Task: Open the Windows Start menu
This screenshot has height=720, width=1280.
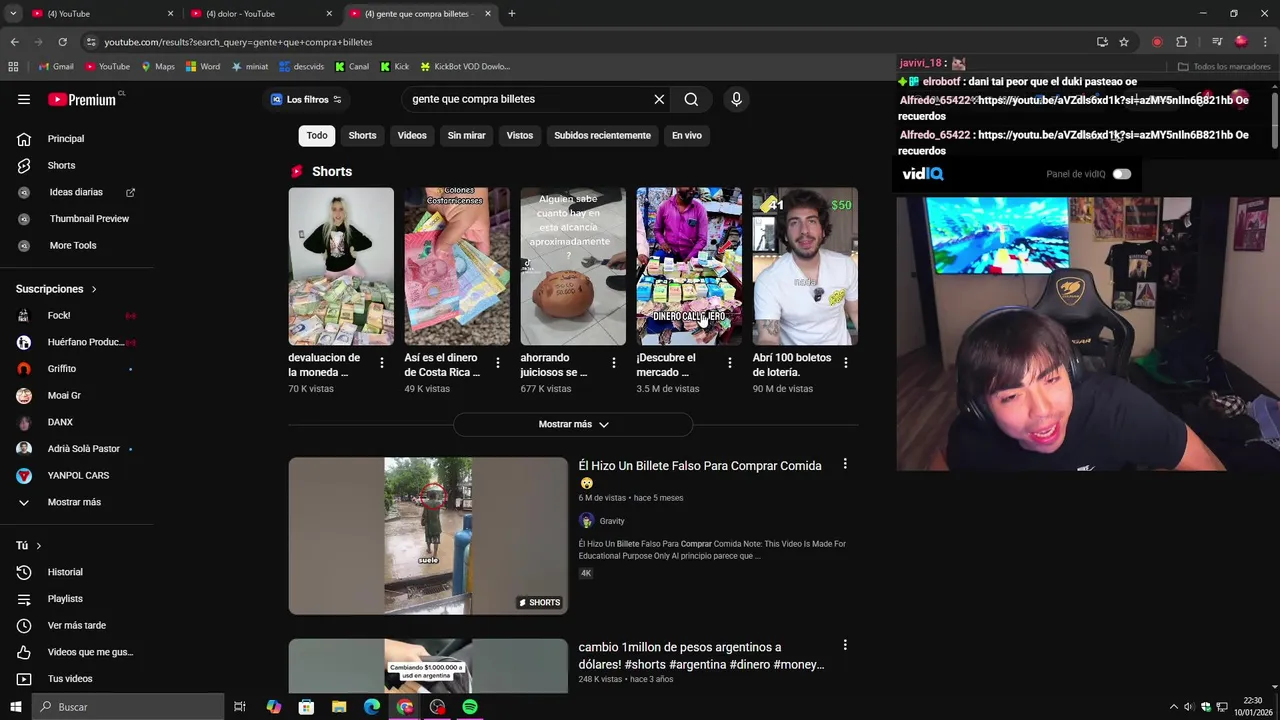Action: click(15, 707)
